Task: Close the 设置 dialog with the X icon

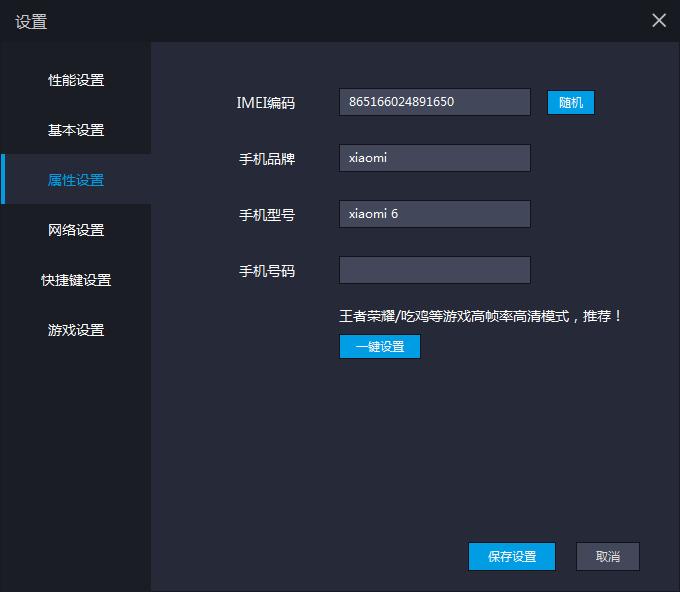Action: pyautogui.click(x=659, y=20)
